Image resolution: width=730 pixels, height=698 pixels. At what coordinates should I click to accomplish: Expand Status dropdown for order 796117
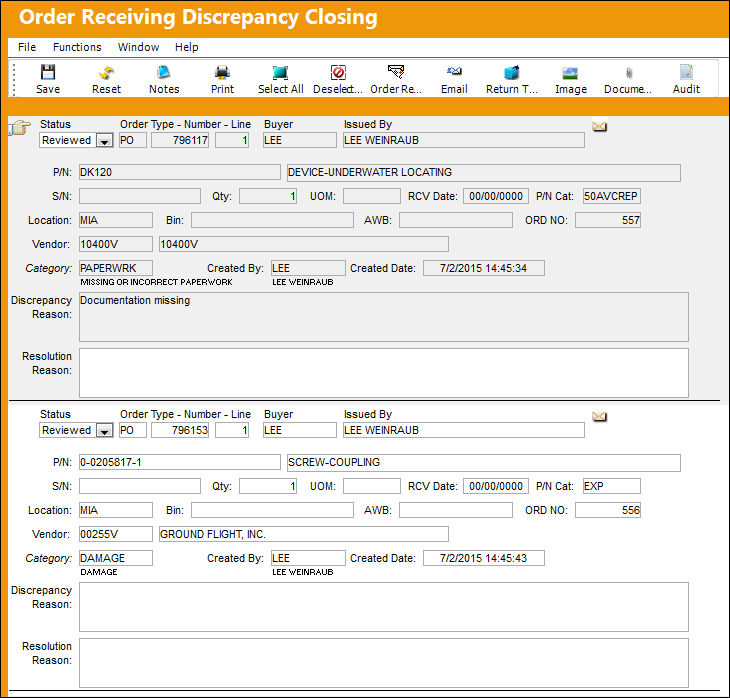click(104, 141)
